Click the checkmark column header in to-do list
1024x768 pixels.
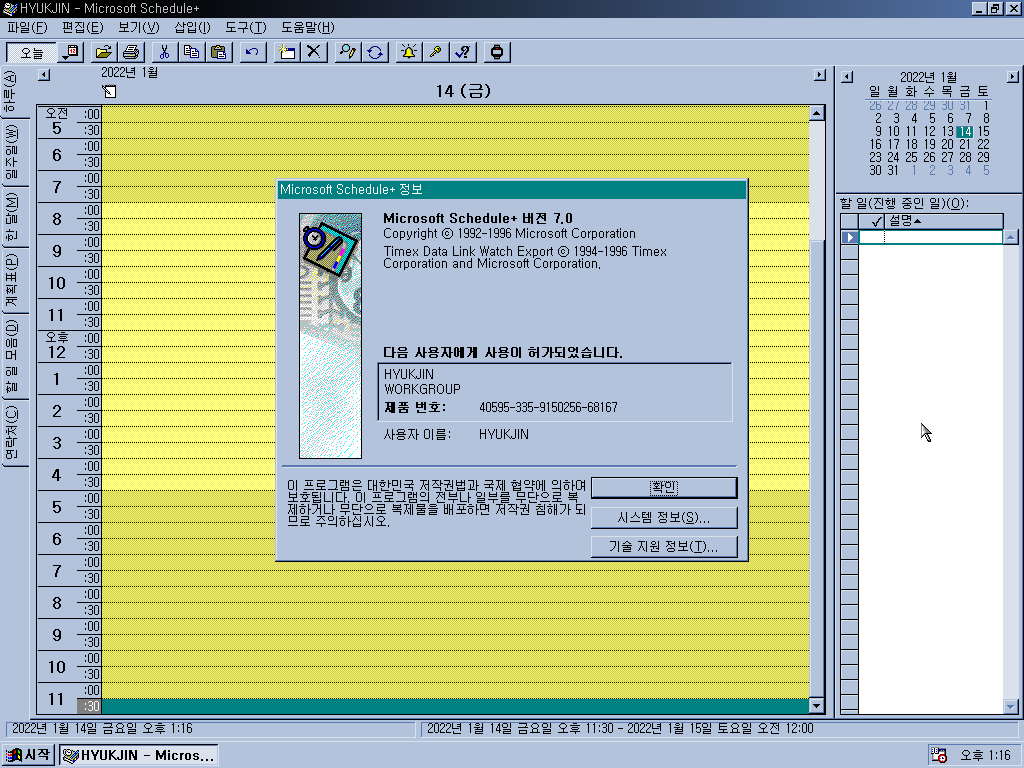[872, 221]
